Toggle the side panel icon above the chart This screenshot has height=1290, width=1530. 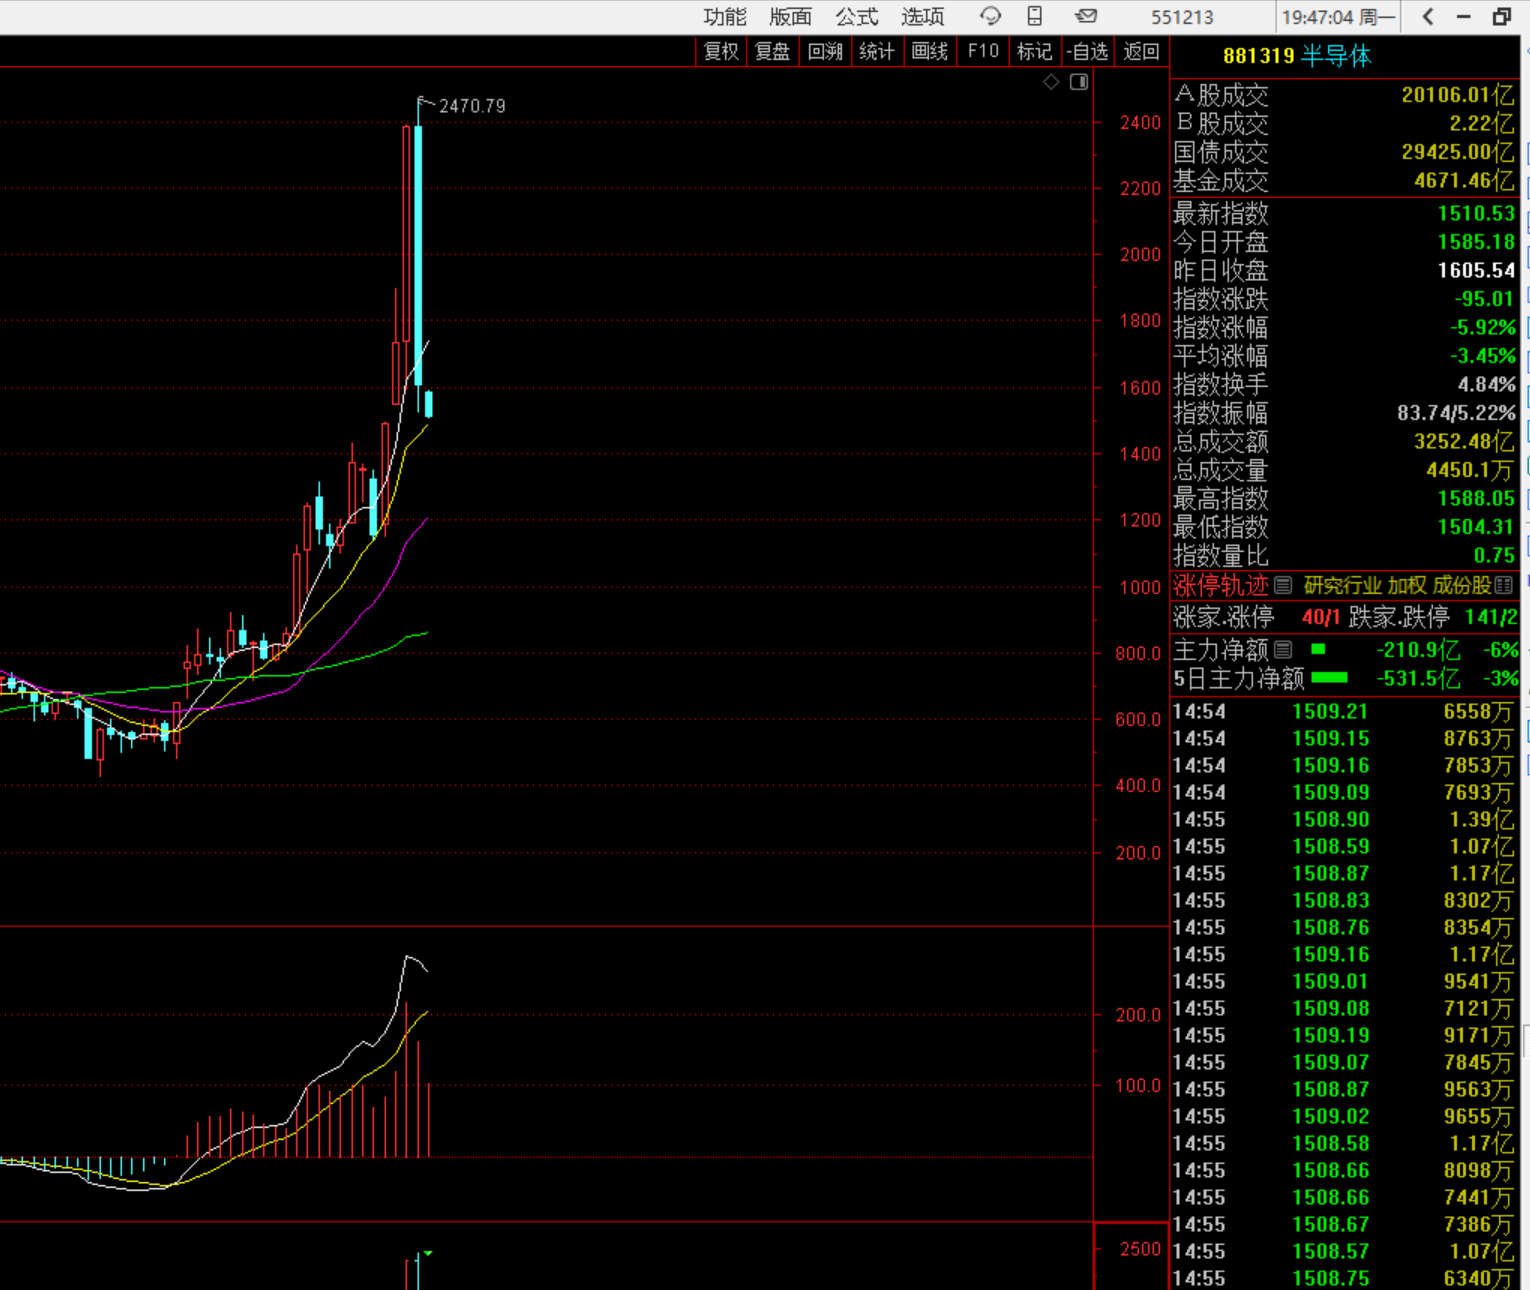pyautogui.click(x=1079, y=82)
